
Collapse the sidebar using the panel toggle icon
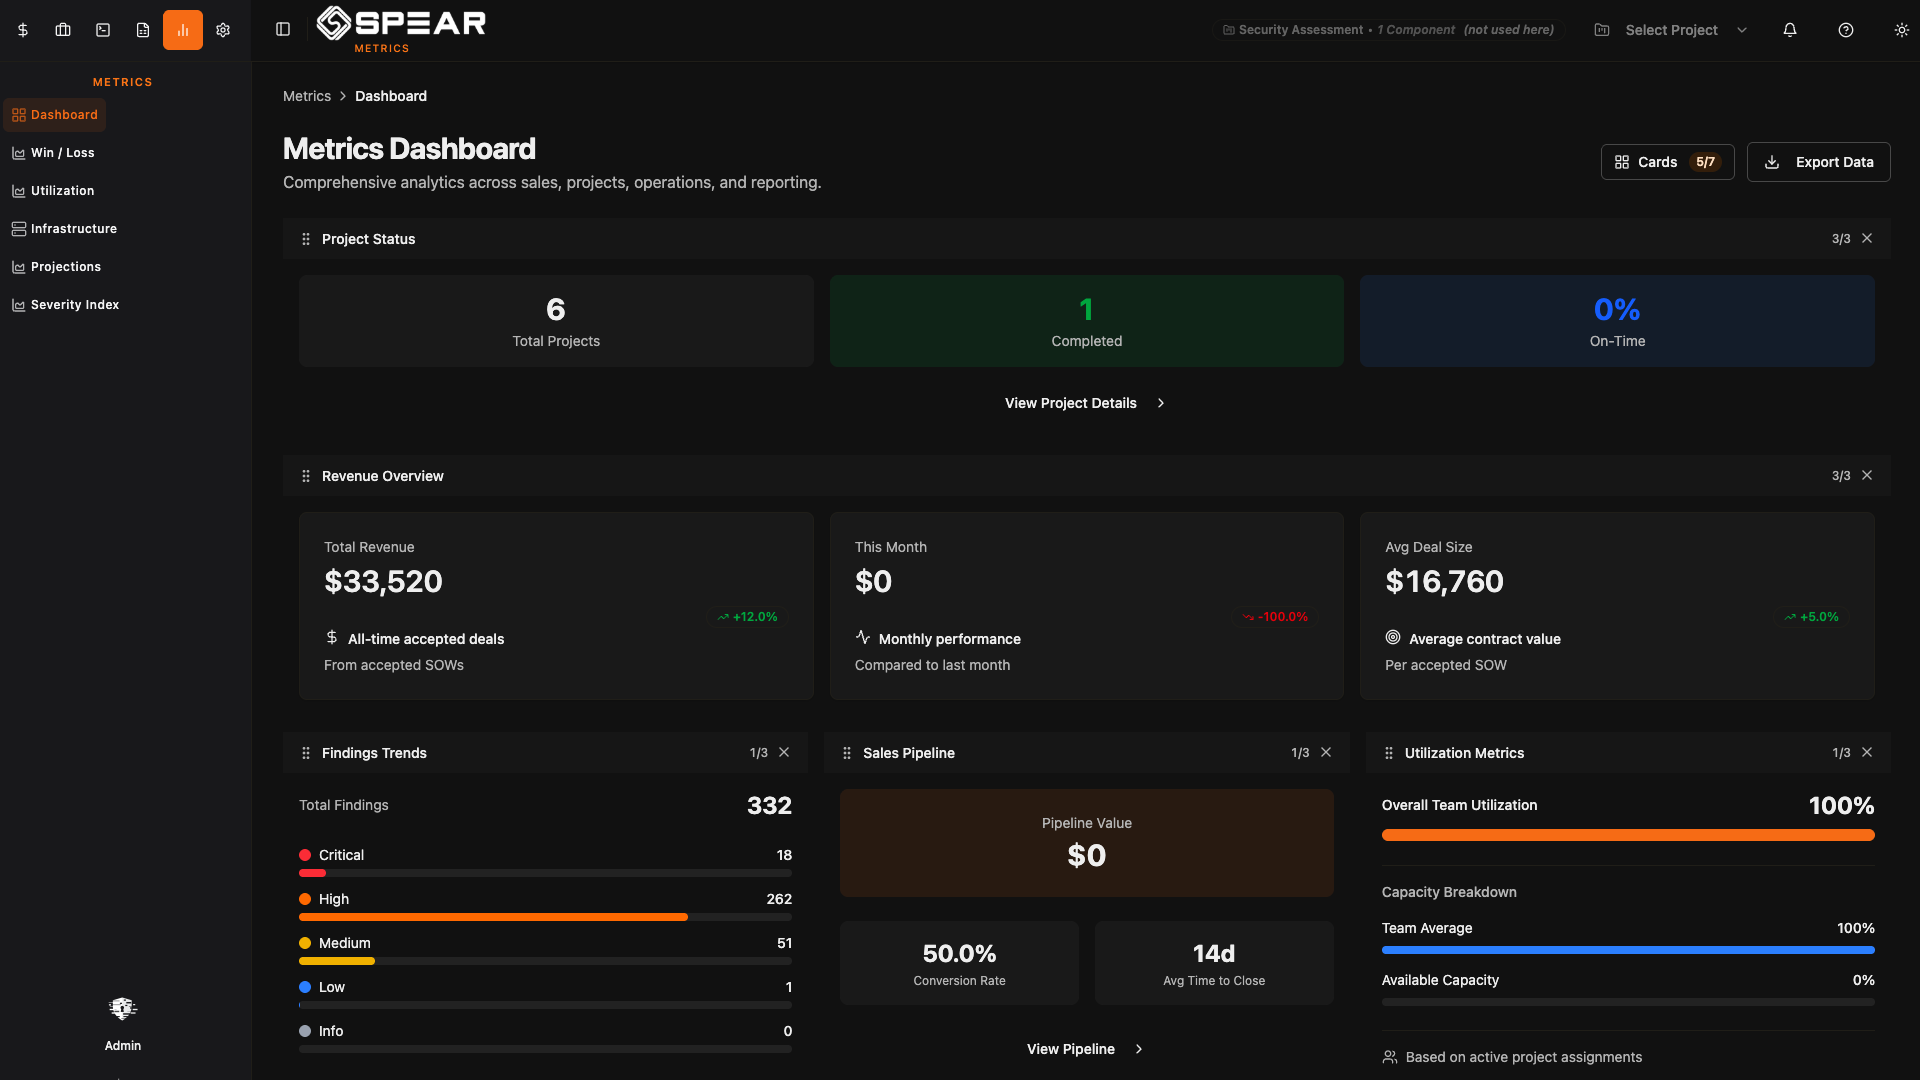[282, 29]
